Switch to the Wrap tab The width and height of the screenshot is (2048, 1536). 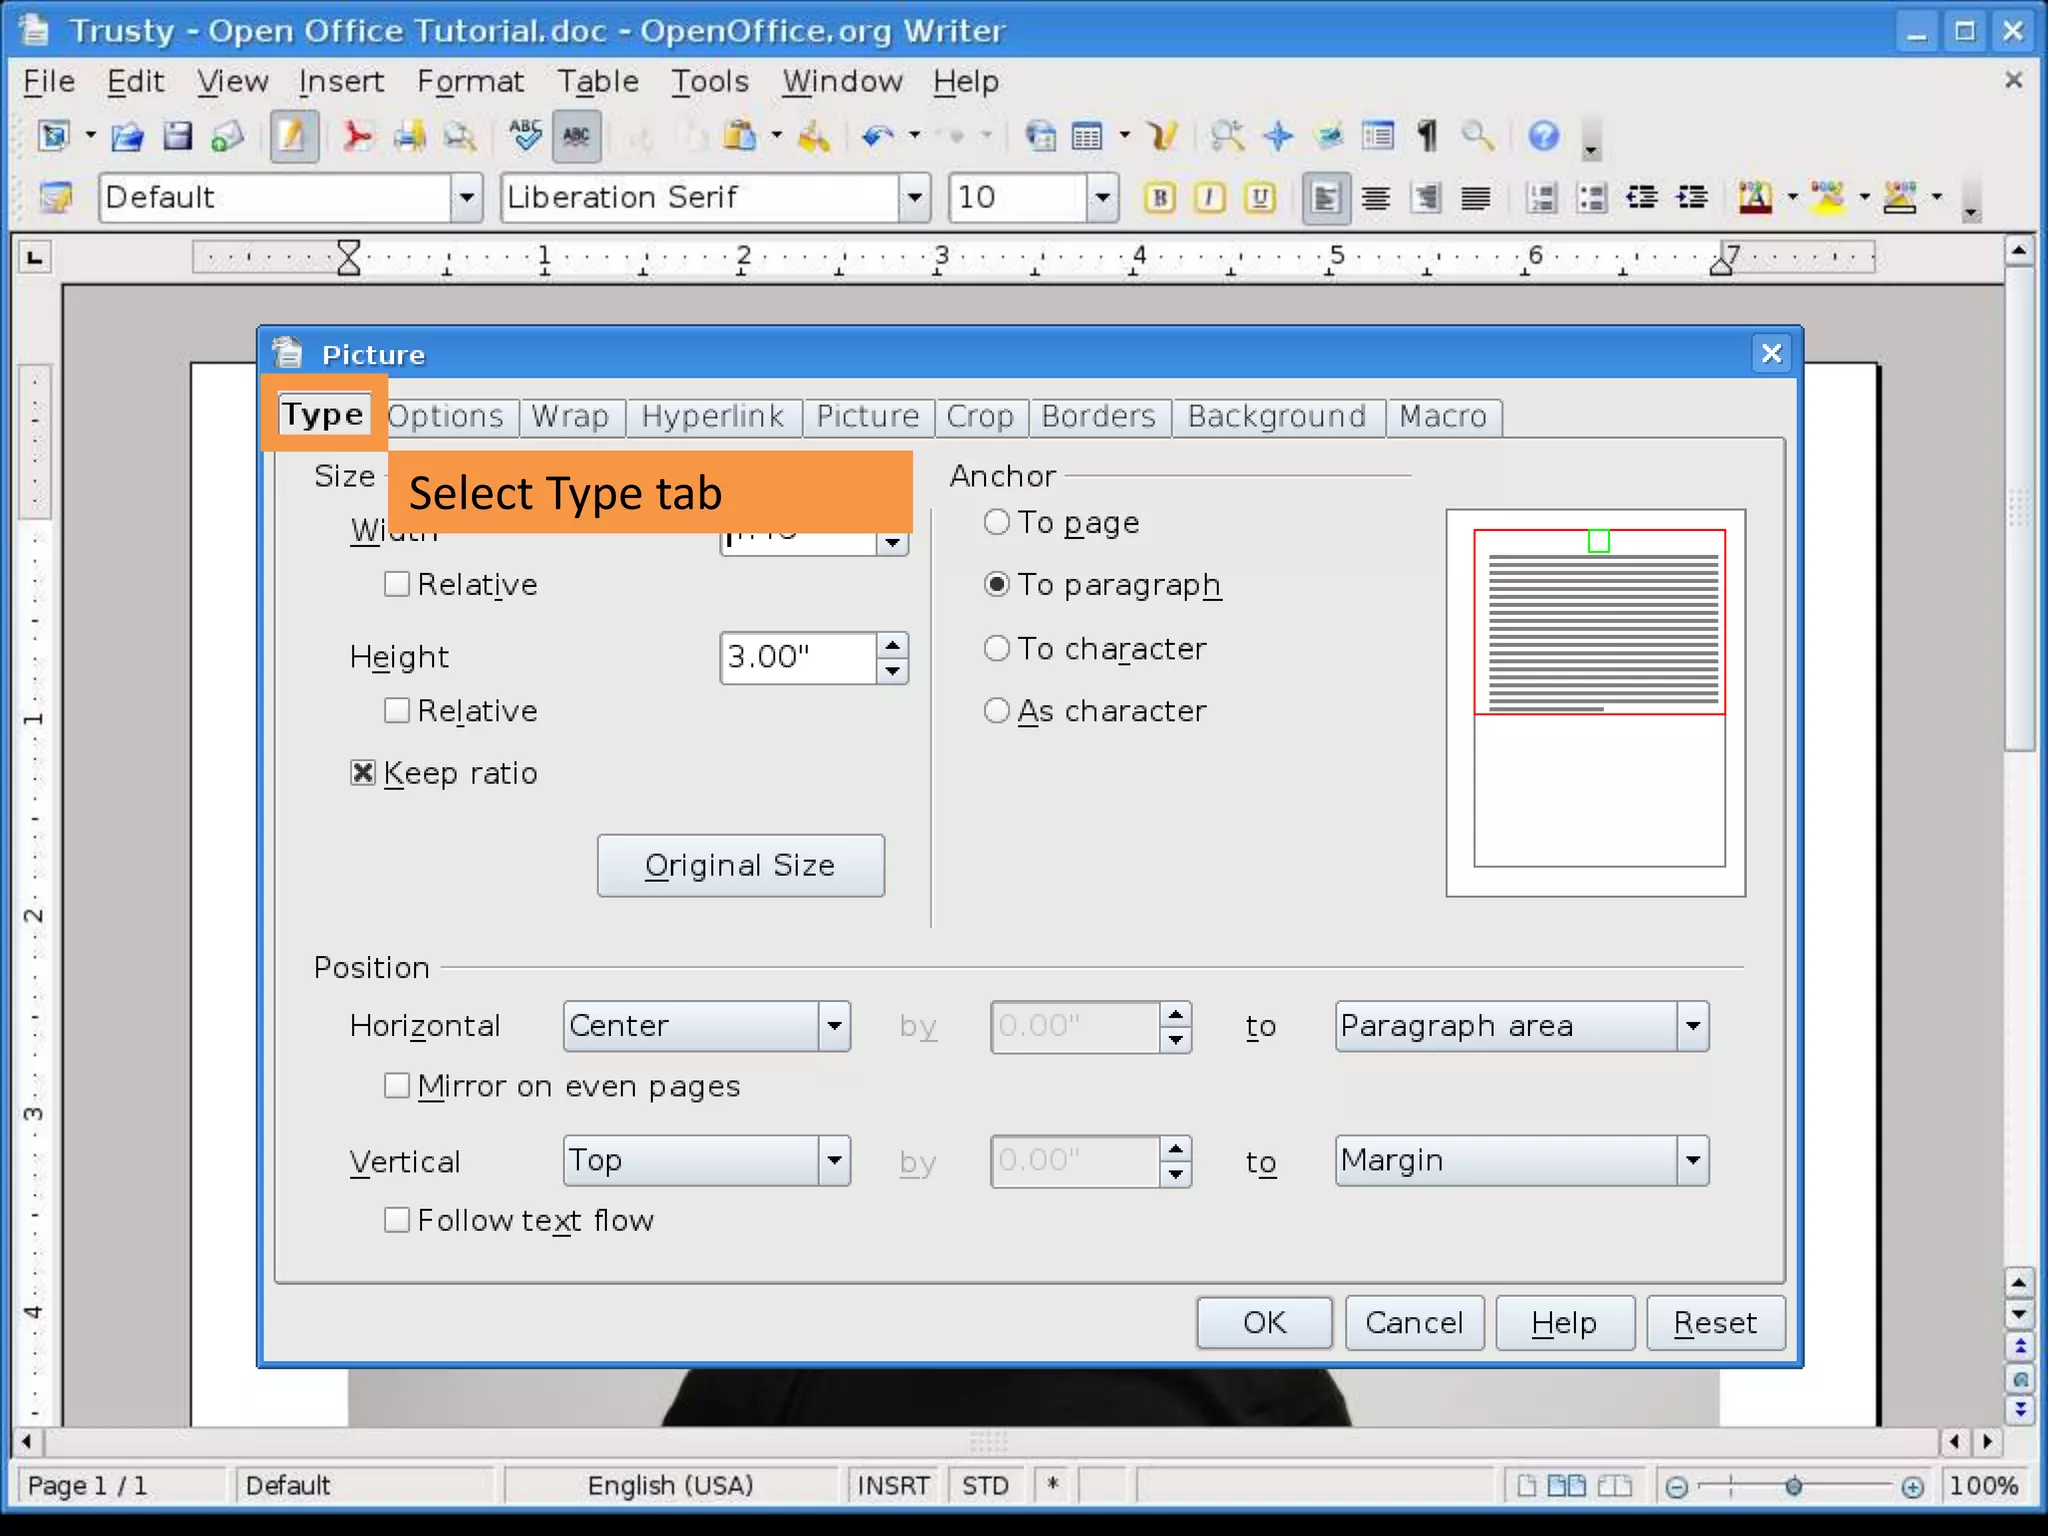[x=570, y=416]
